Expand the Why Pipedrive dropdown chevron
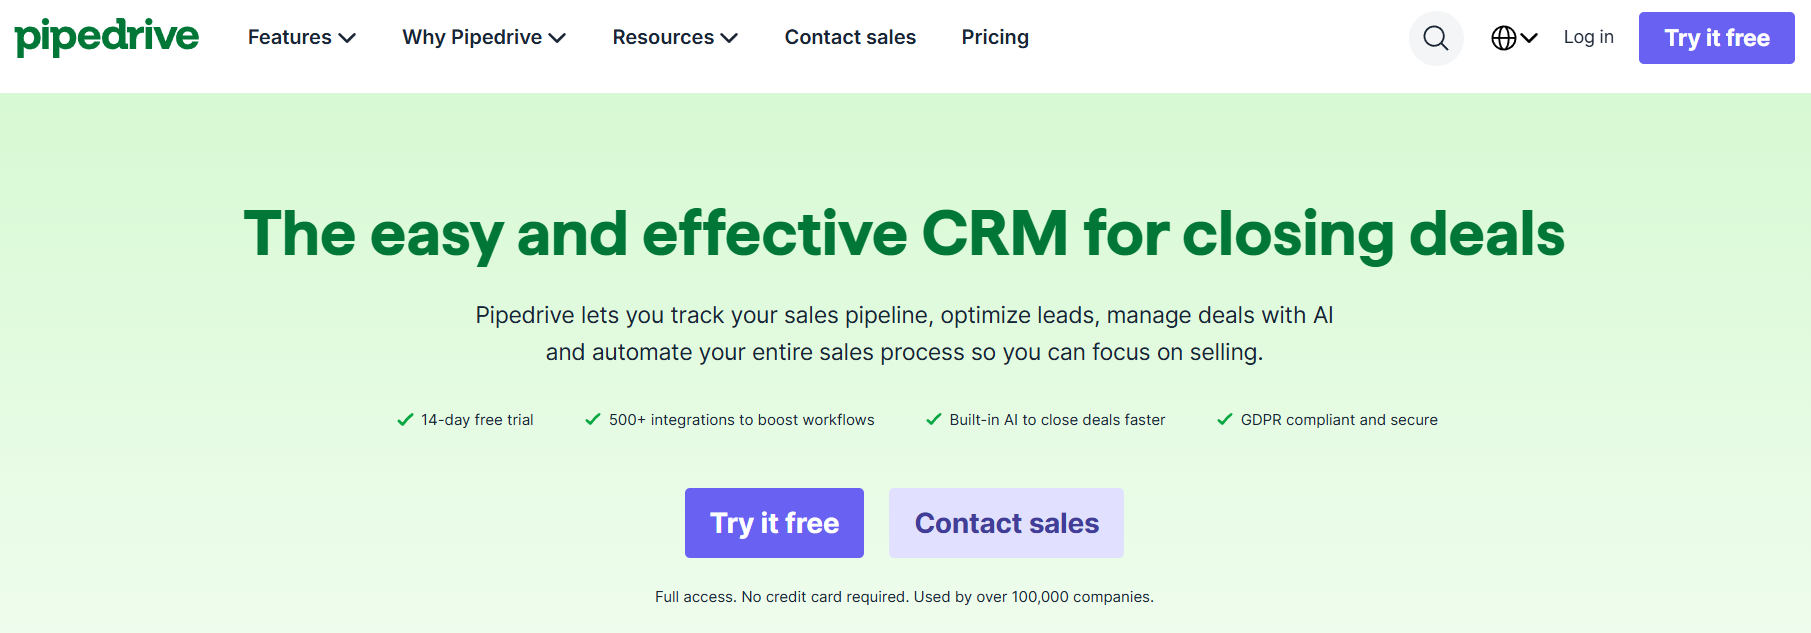The image size is (1811, 633). click(x=557, y=38)
